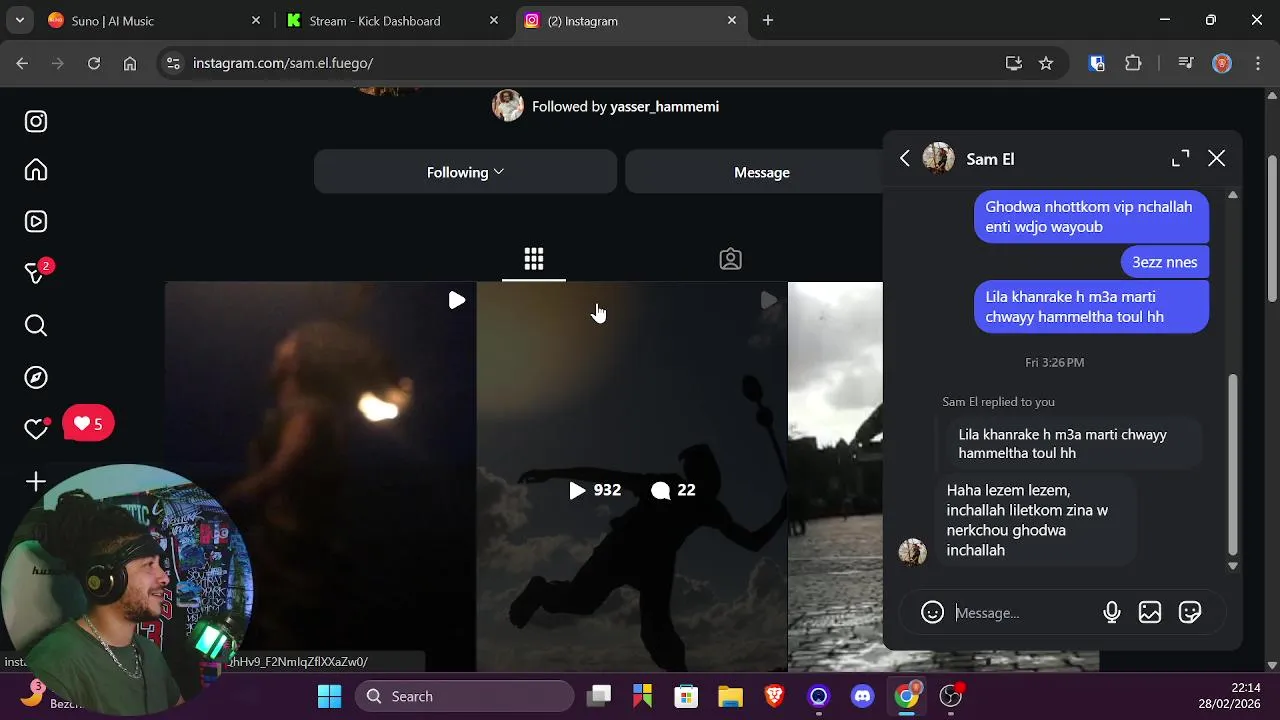Switch to the Instagram browser tab
Screen dimensions: 1280x720
[630, 21]
